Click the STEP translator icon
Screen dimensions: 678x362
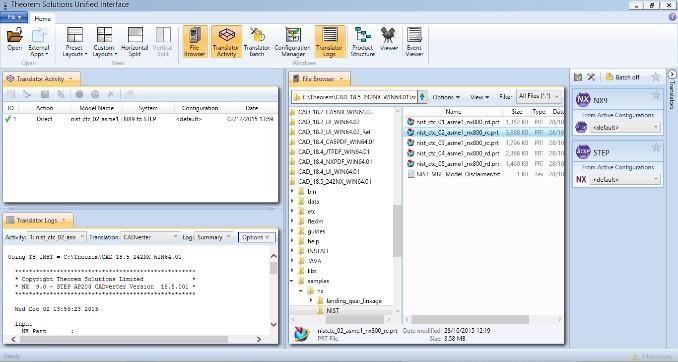(x=583, y=152)
